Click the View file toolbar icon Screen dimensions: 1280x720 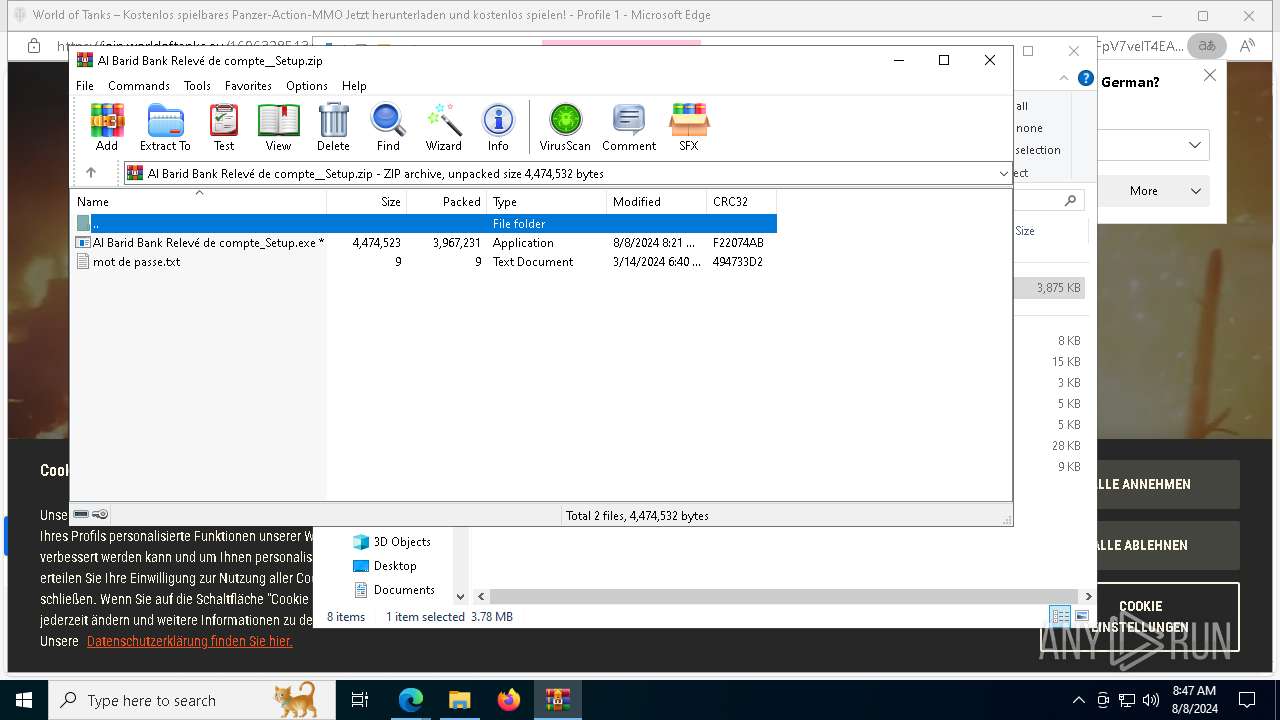278,127
